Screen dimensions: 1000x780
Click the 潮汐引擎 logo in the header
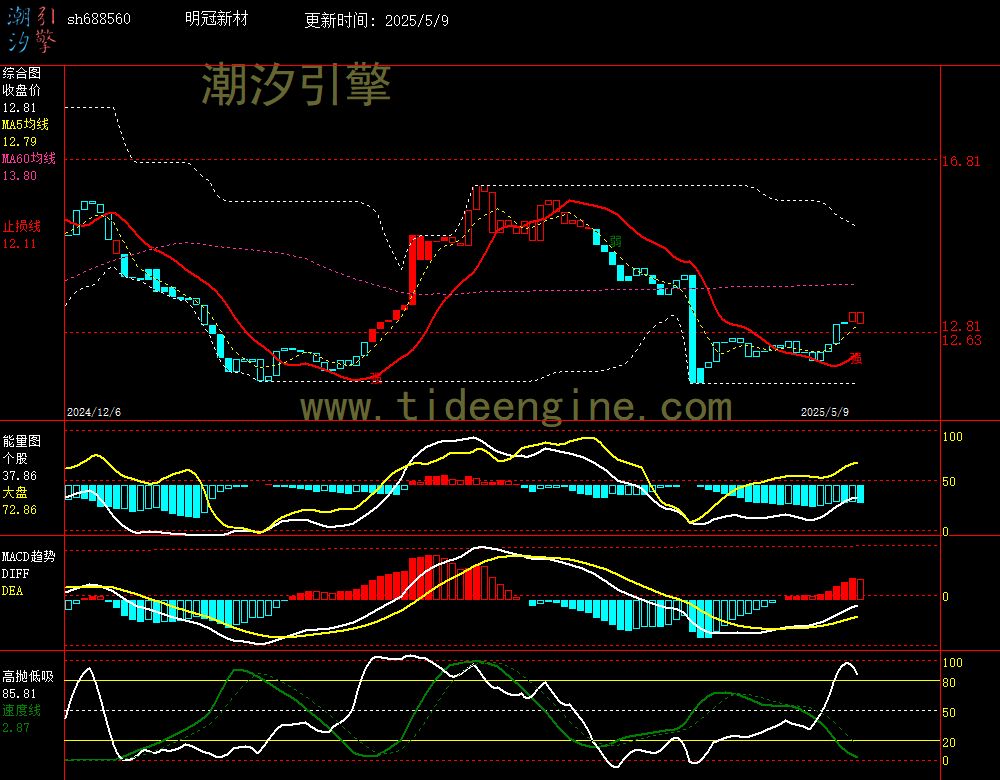coord(31,29)
